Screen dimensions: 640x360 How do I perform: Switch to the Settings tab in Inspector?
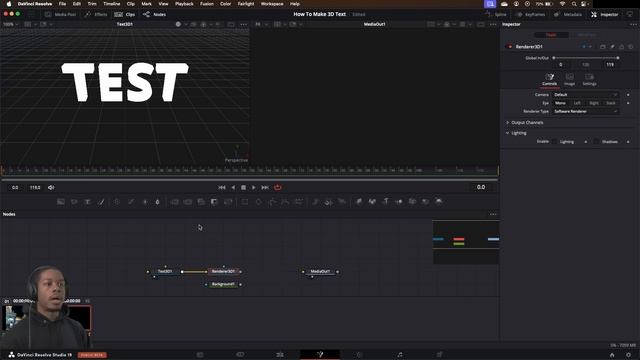589,79
